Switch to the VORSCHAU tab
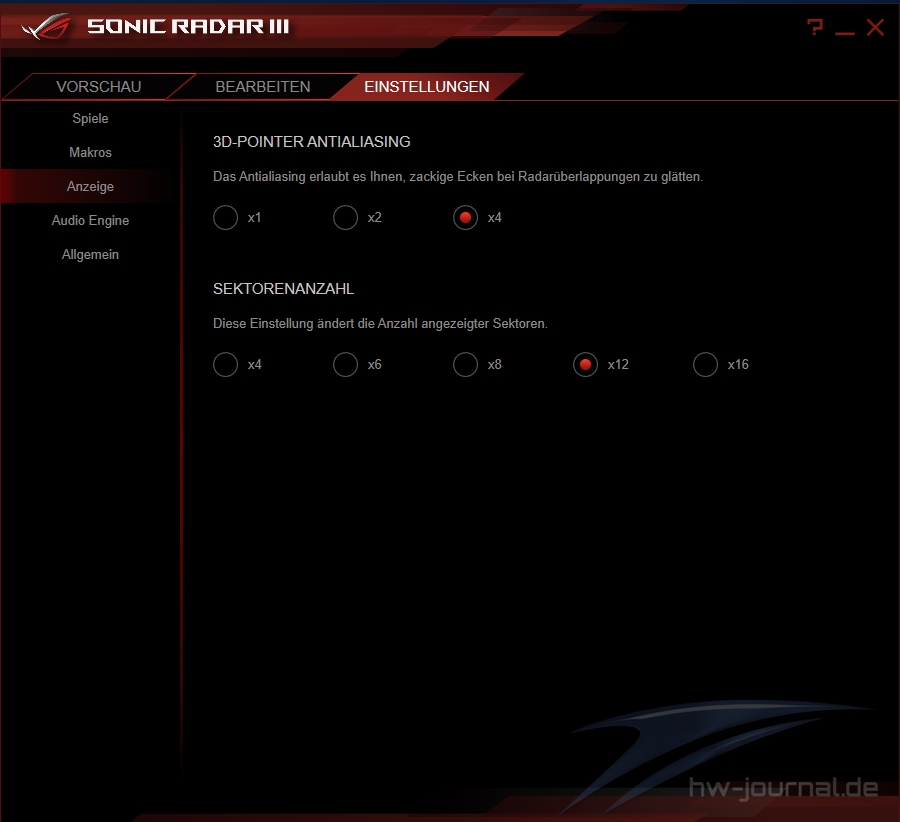The height and width of the screenshot is (822, 900). point(99,87)
